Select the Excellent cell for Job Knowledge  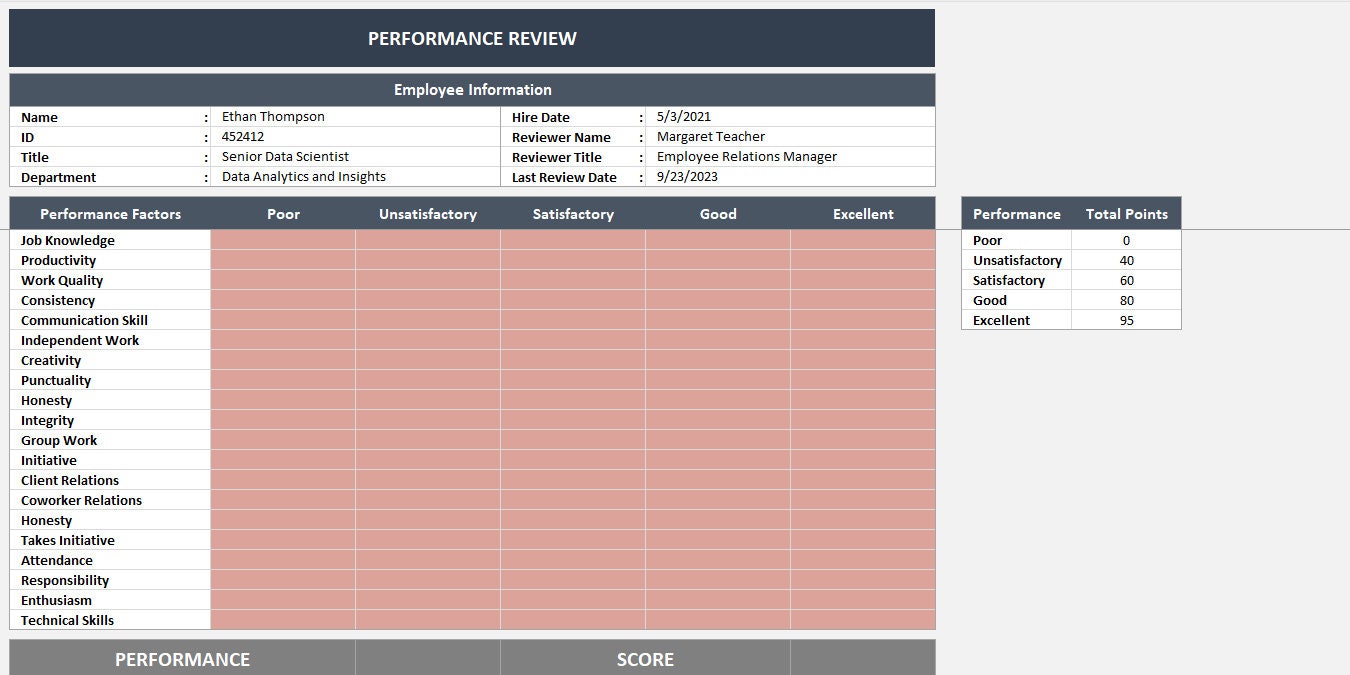point(863,240)
